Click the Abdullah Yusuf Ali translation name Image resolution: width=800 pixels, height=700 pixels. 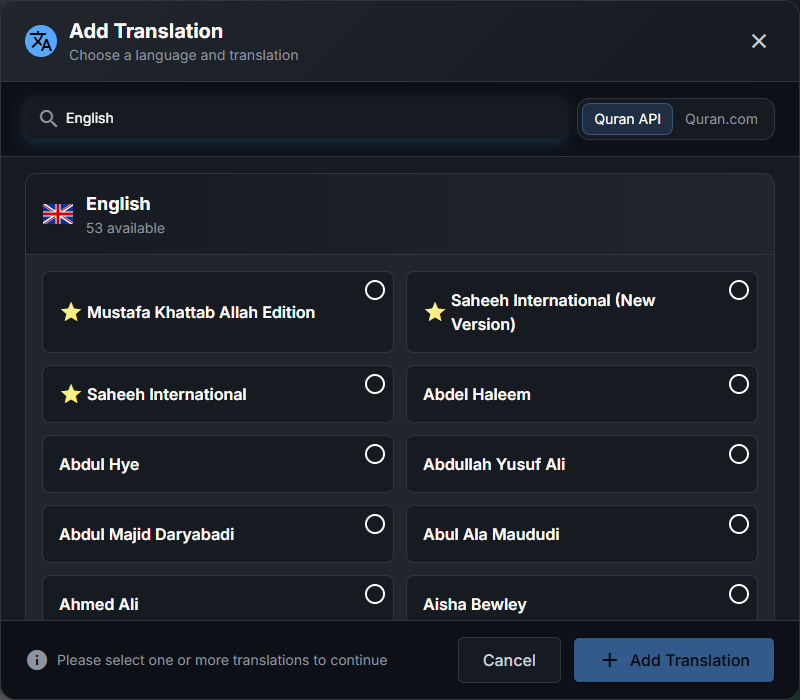[494, 464]
